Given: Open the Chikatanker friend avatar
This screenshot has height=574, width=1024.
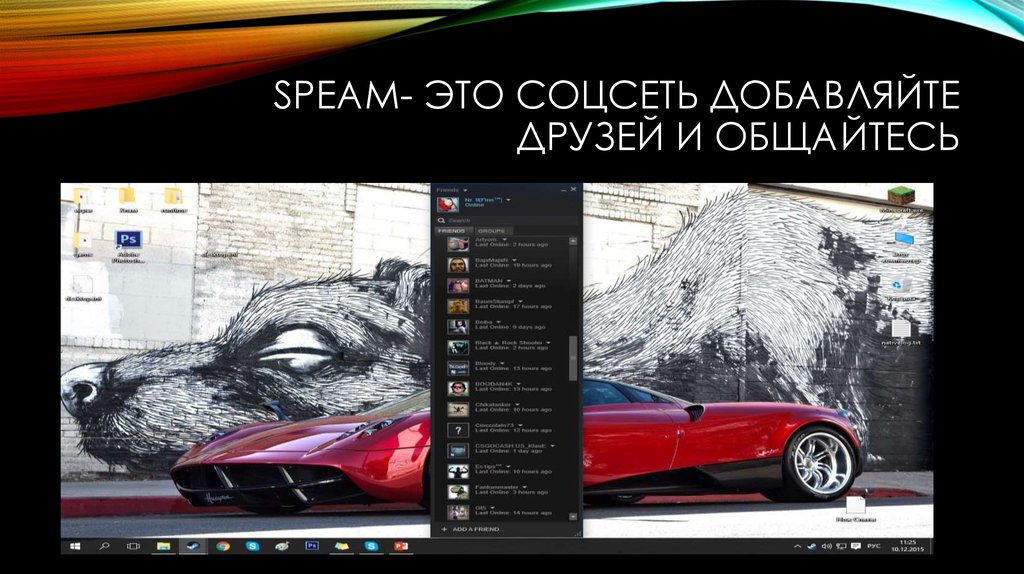Looking at the screenshot, I should pyautogui.click(x=458, y=409).
